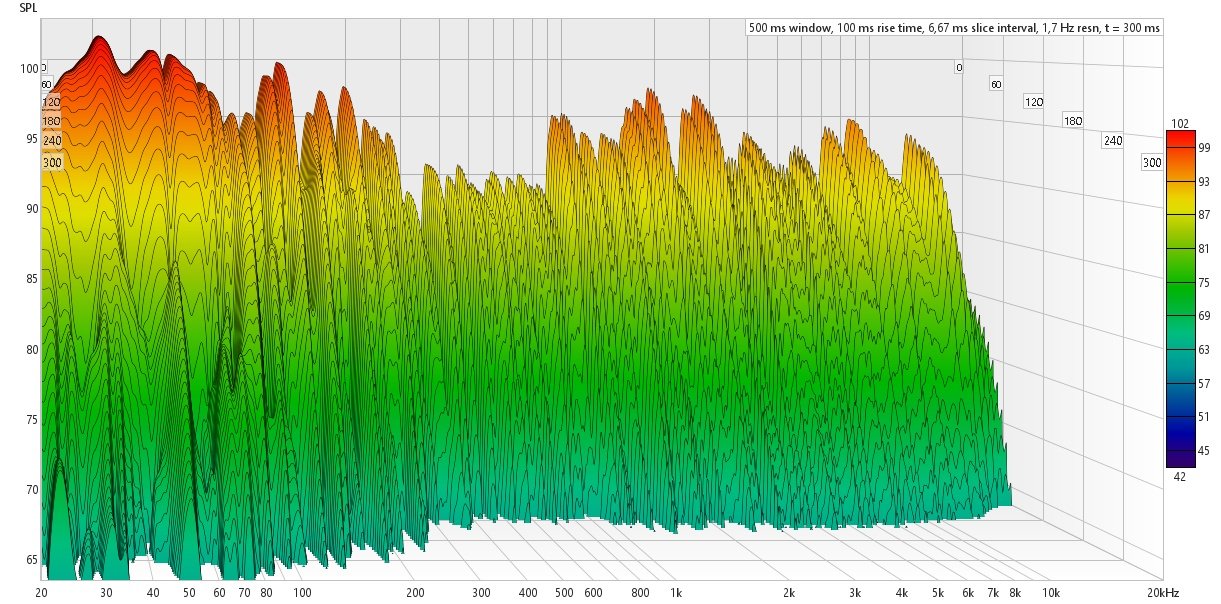Click the 85 label on the SPL axis

click(x=32, y=279)
